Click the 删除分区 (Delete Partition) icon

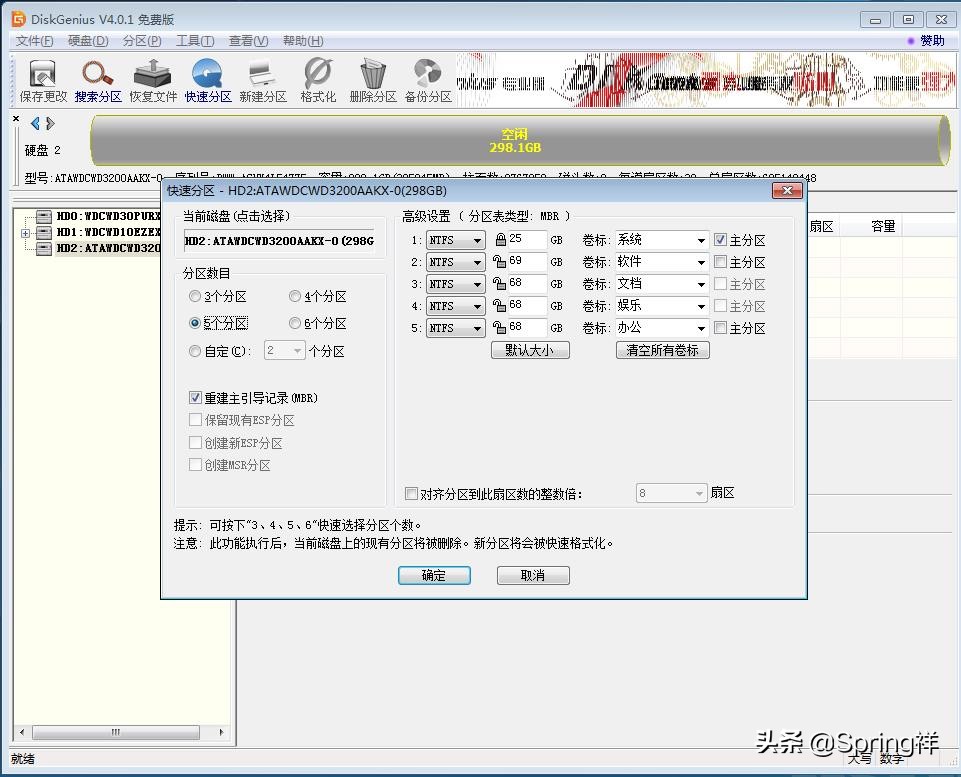pyautogui.click(x=372, y=80)
